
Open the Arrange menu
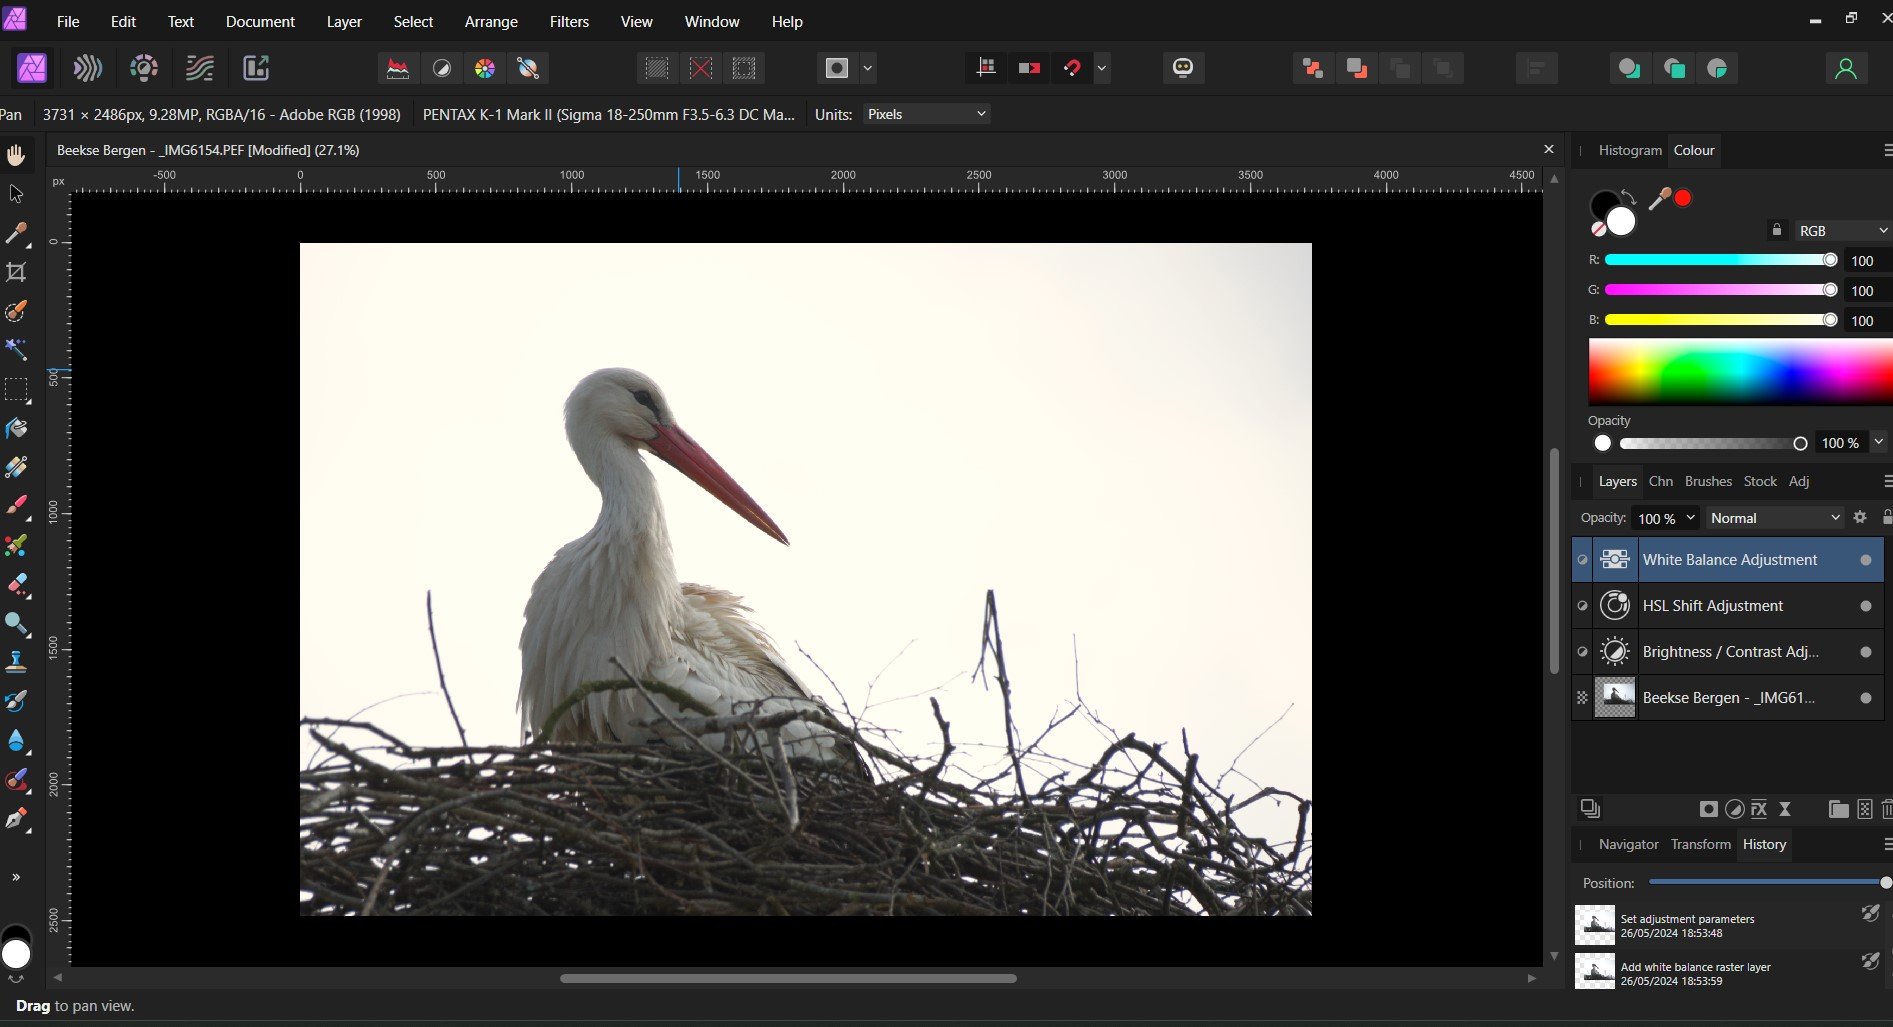coord(491,21)
